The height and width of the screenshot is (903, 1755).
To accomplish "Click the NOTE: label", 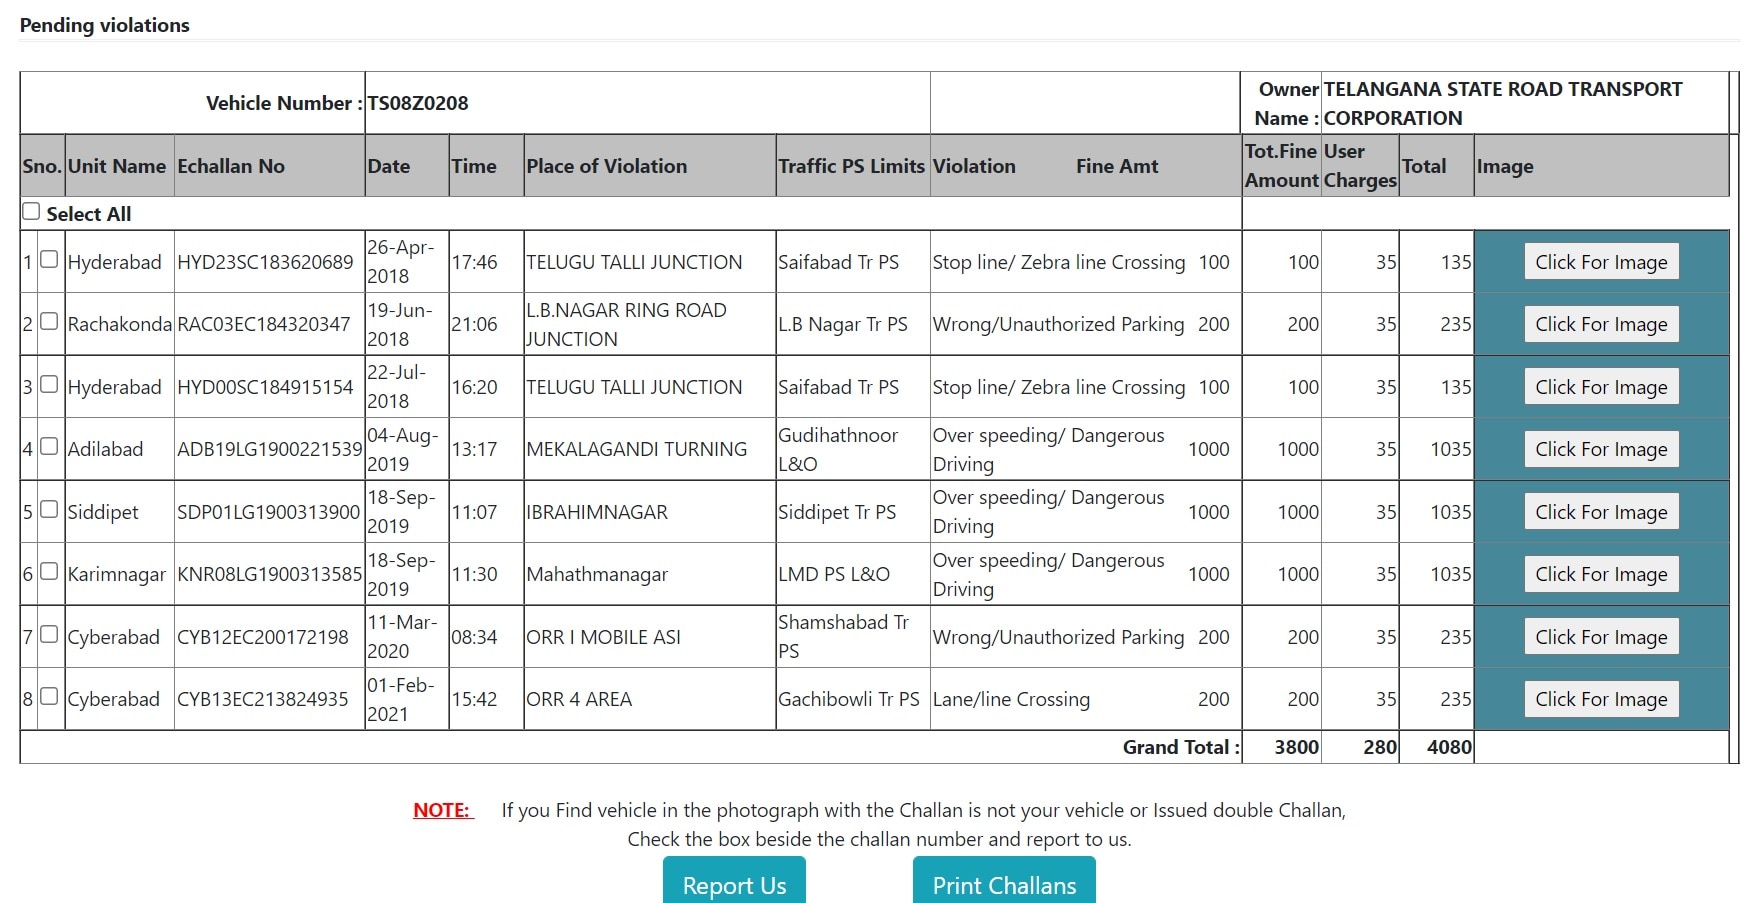I will click(x=442, y=810).
